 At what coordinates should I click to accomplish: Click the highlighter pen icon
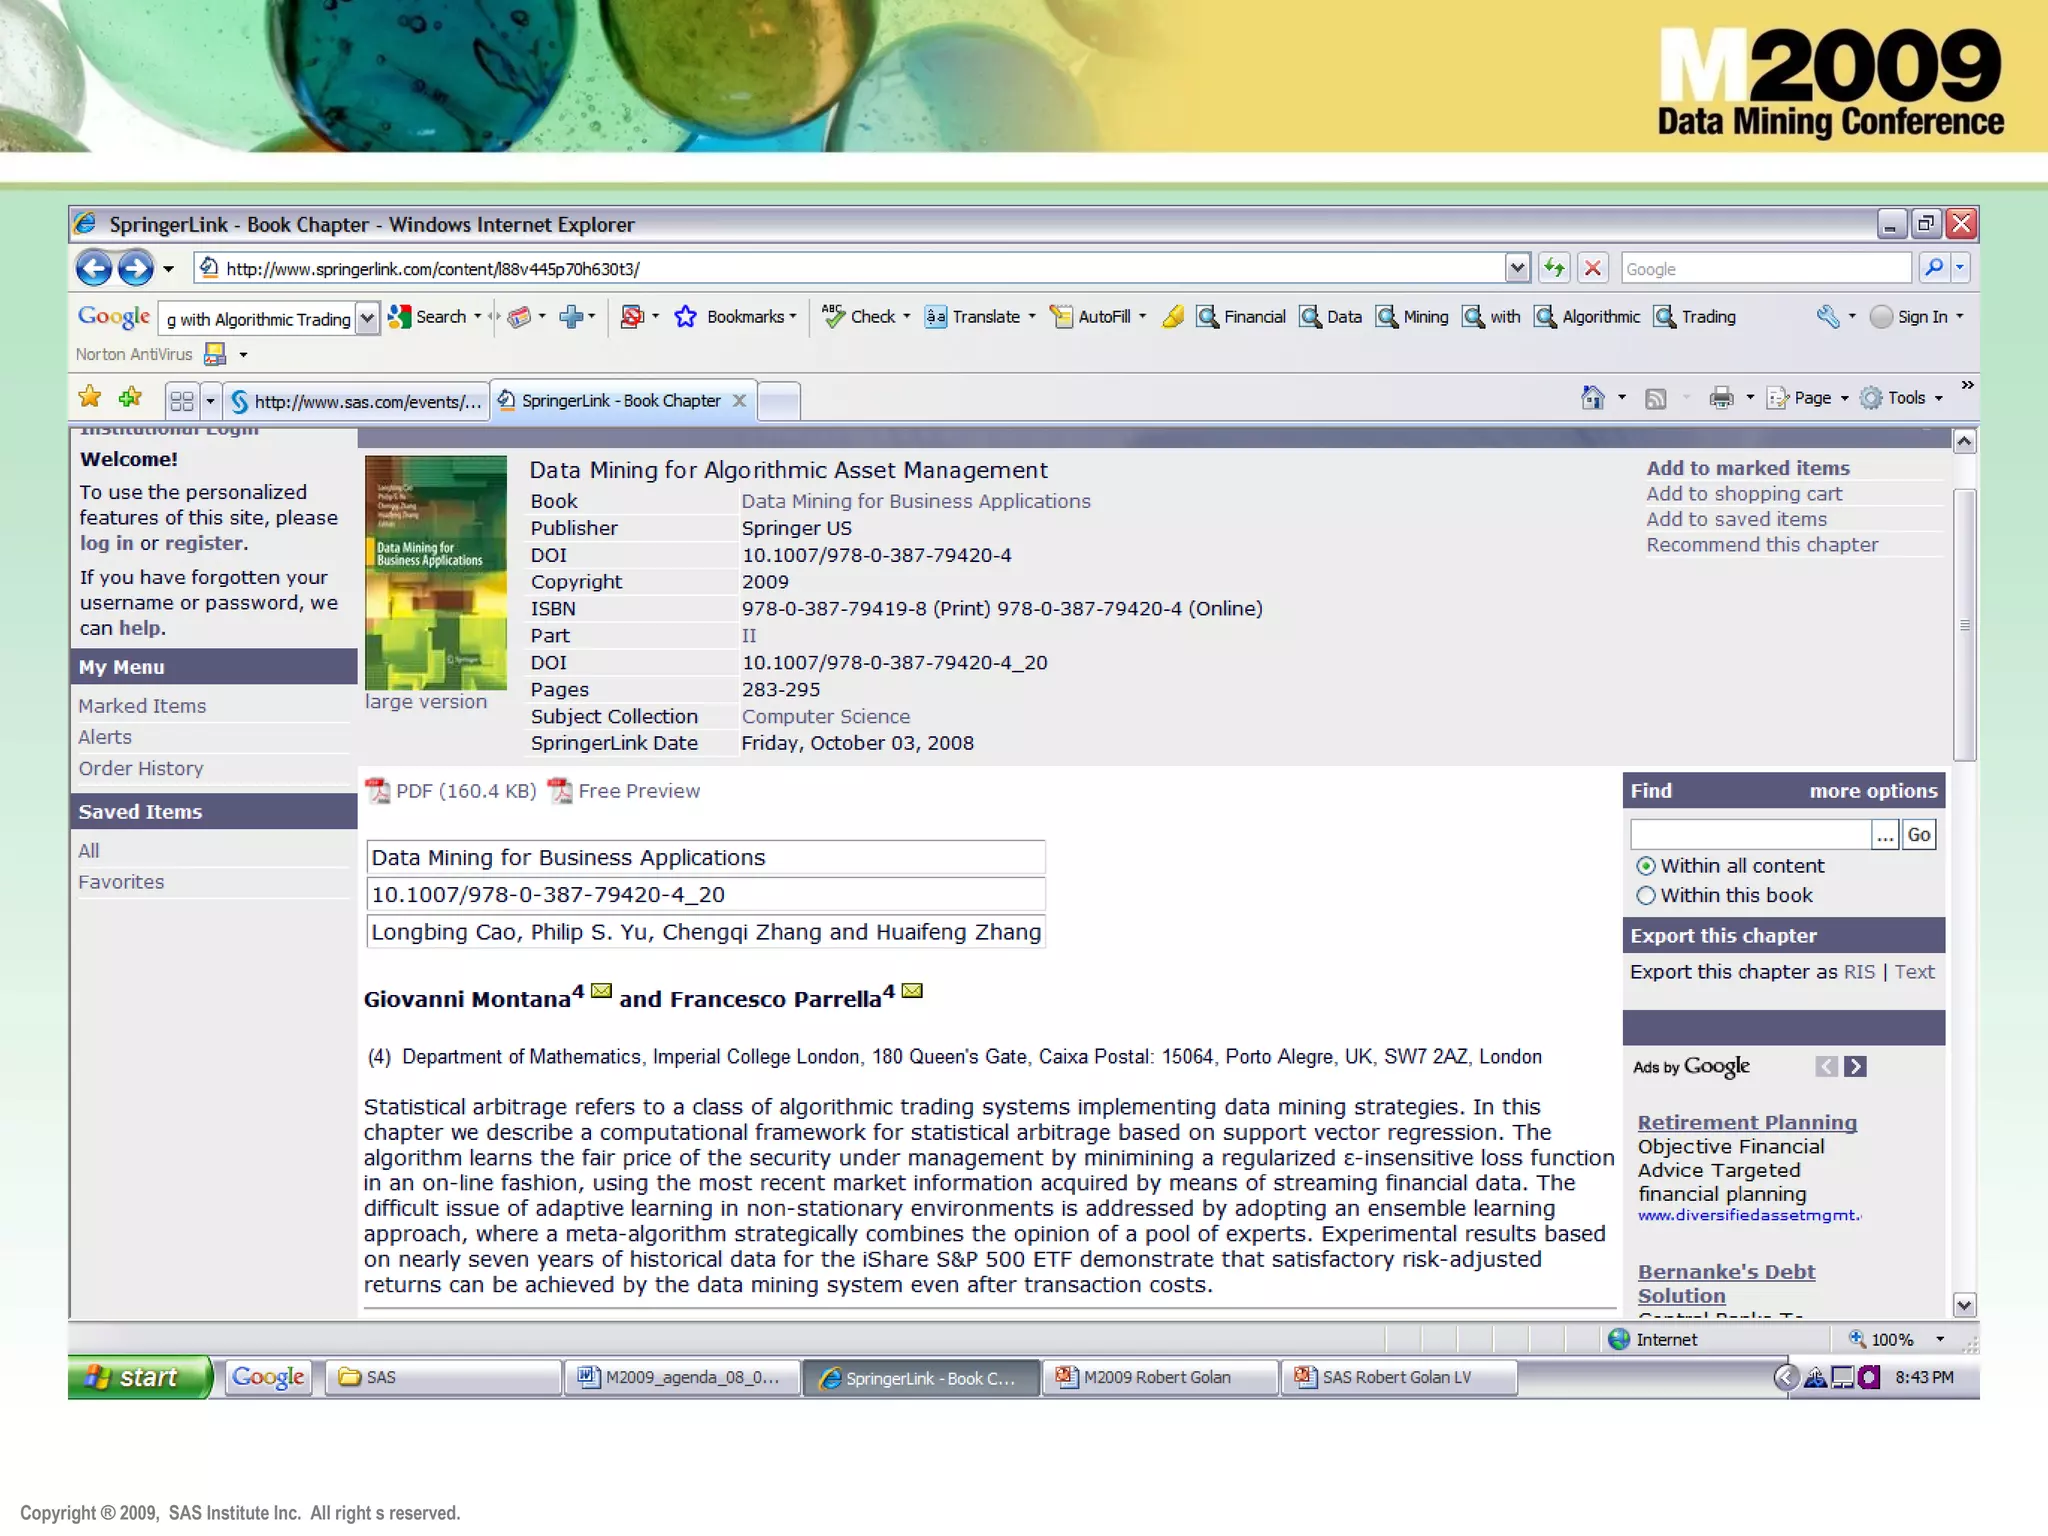tap(1173, 317)
